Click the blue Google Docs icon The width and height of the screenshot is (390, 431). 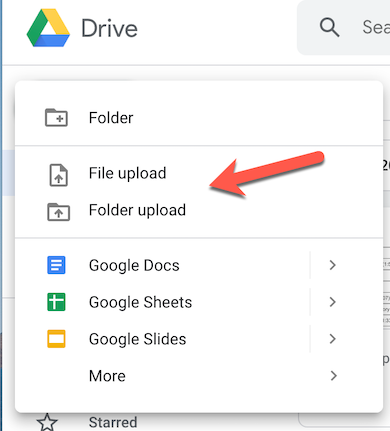pos(56,265)
